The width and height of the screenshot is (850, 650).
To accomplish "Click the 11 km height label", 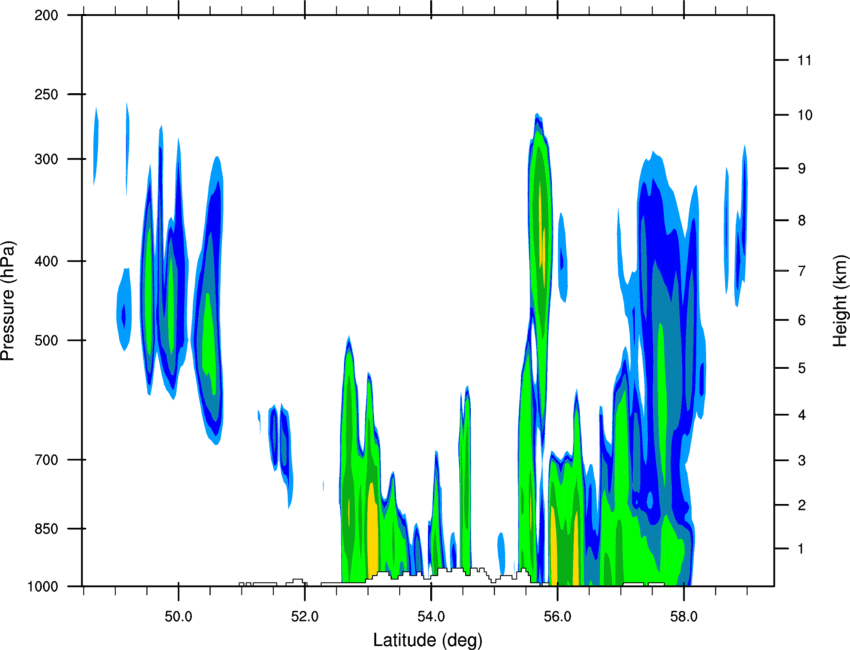I will click(804, 60).
